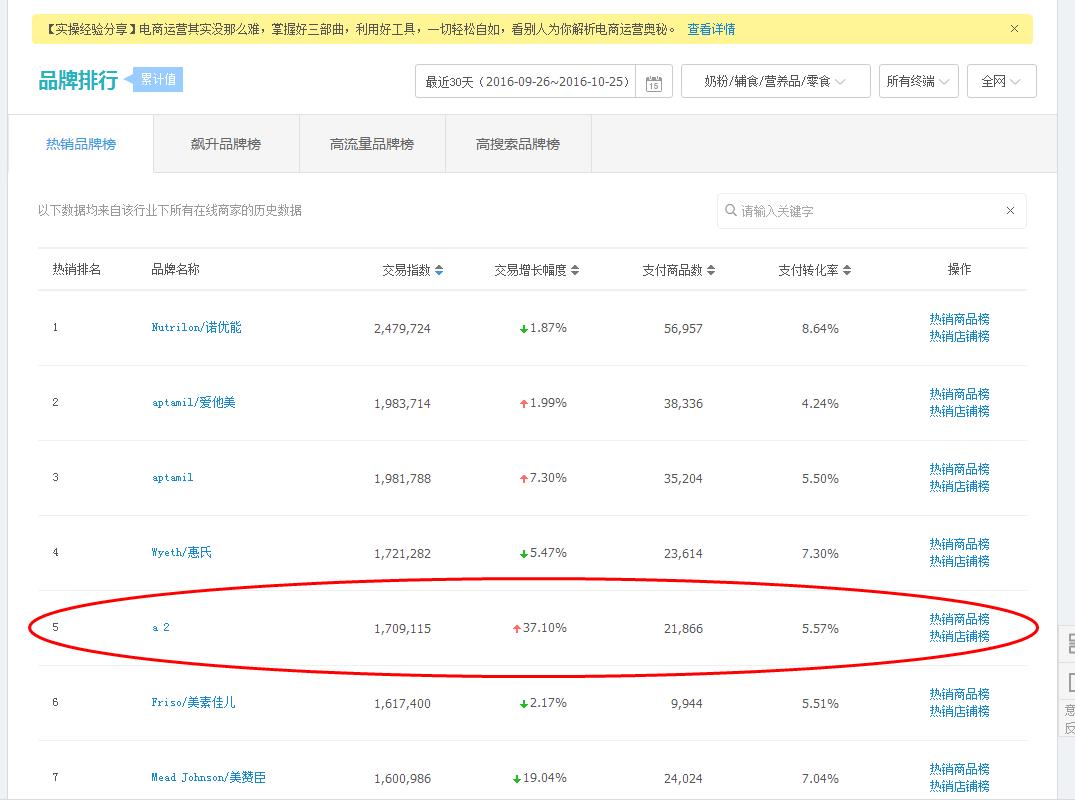Image resolution: width=1075 pixels, height=800 pixels.
Task: Open the Wyeth/惠氏 brand link
Action: [181, 553]
